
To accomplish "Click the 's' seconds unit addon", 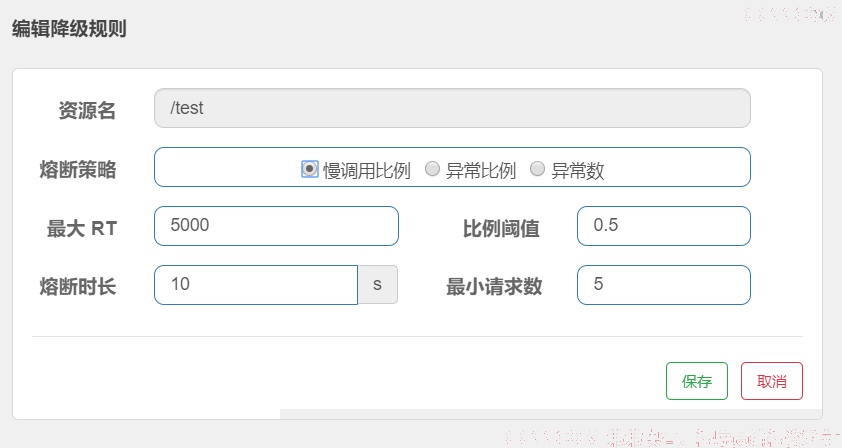I will point(378,285).
